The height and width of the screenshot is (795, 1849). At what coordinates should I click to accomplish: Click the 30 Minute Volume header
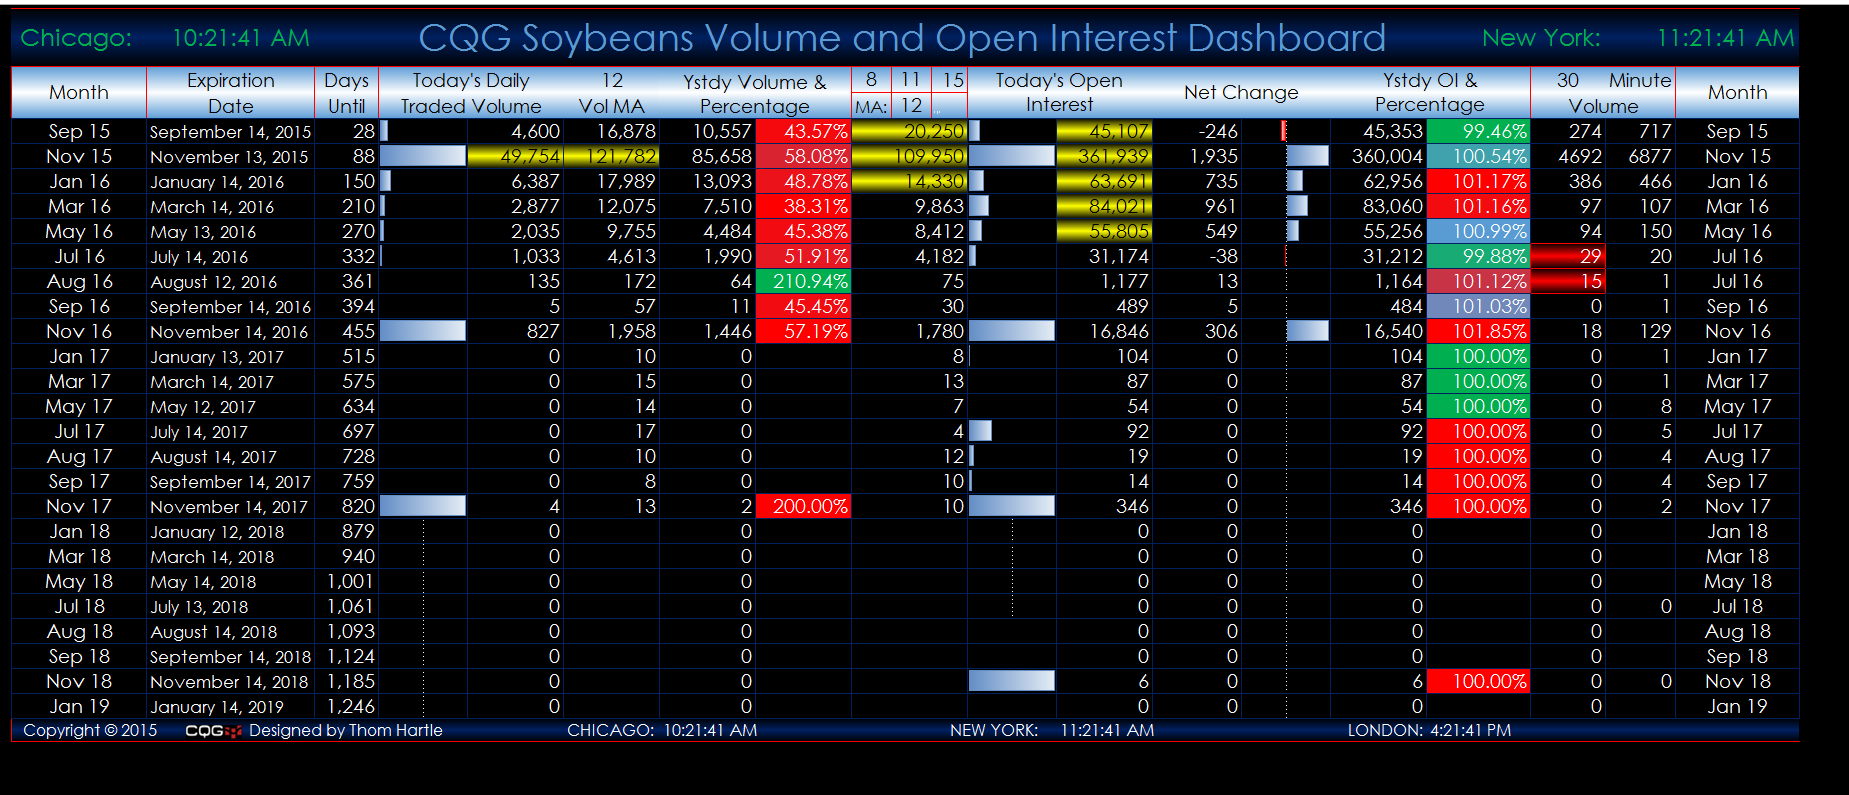1603,93
